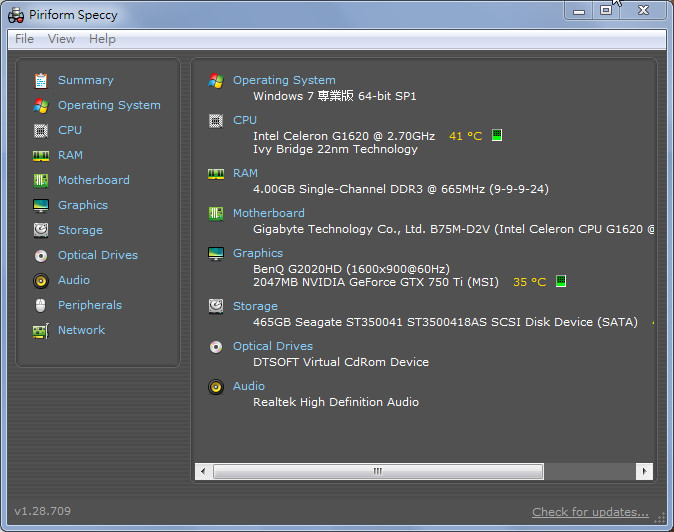Open the Operating System heading link
The width and height of the screenshot is (674, 532).
point(284,80)
